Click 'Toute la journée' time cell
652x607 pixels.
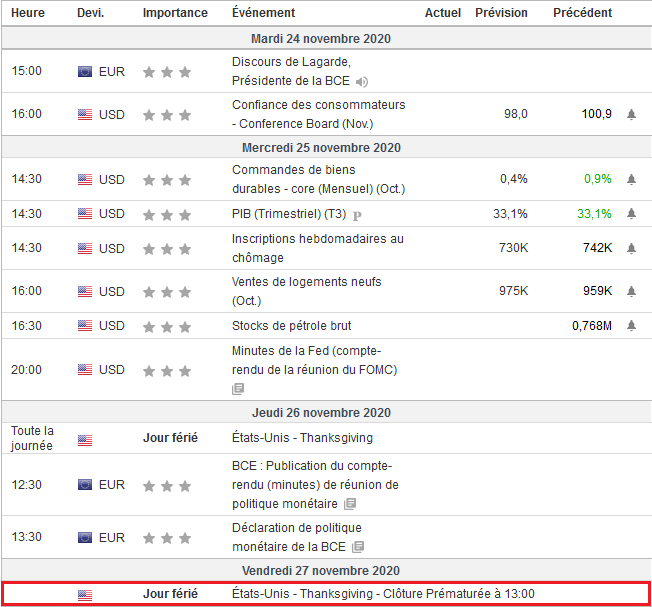(32, 438)
